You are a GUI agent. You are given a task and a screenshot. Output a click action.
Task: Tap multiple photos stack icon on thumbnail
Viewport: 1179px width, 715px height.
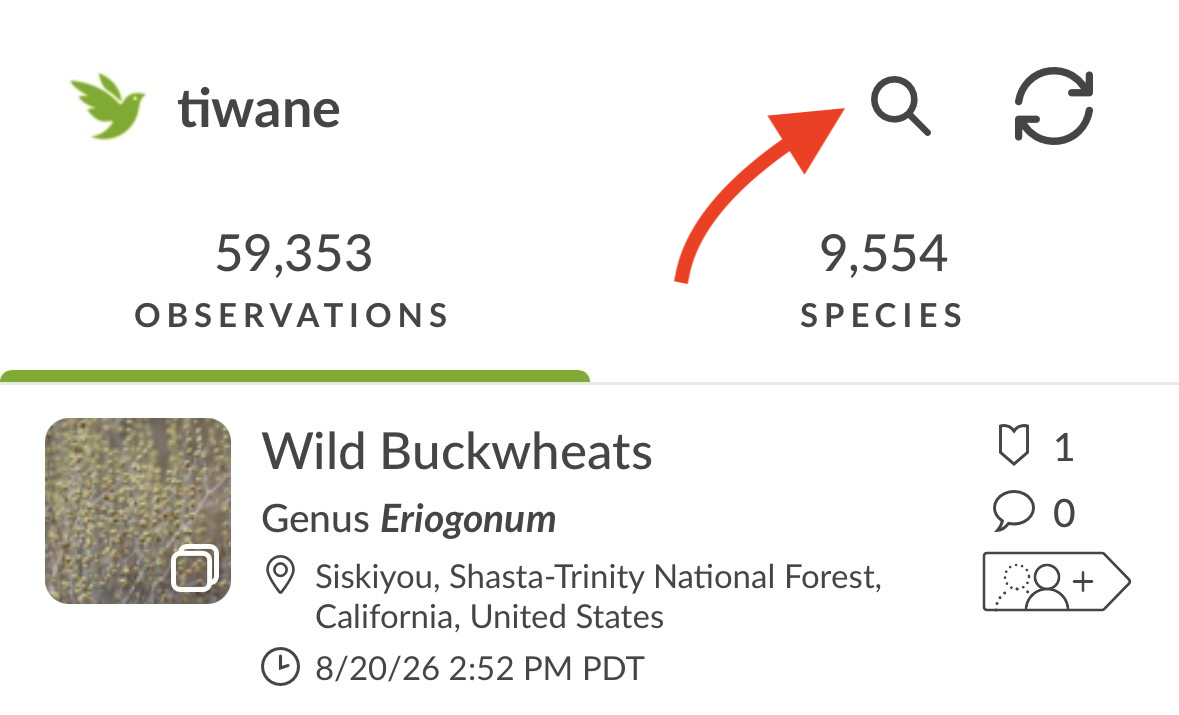195,568
